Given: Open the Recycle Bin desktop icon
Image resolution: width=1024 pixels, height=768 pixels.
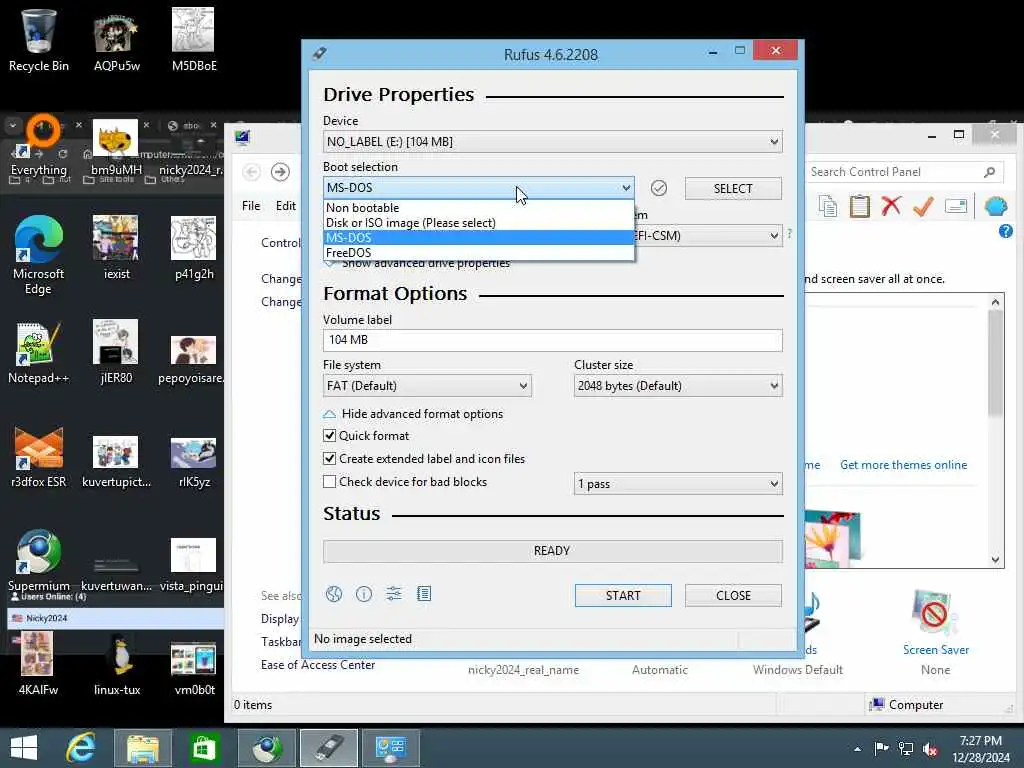Looking at the screenshot, I should [39, 40].
